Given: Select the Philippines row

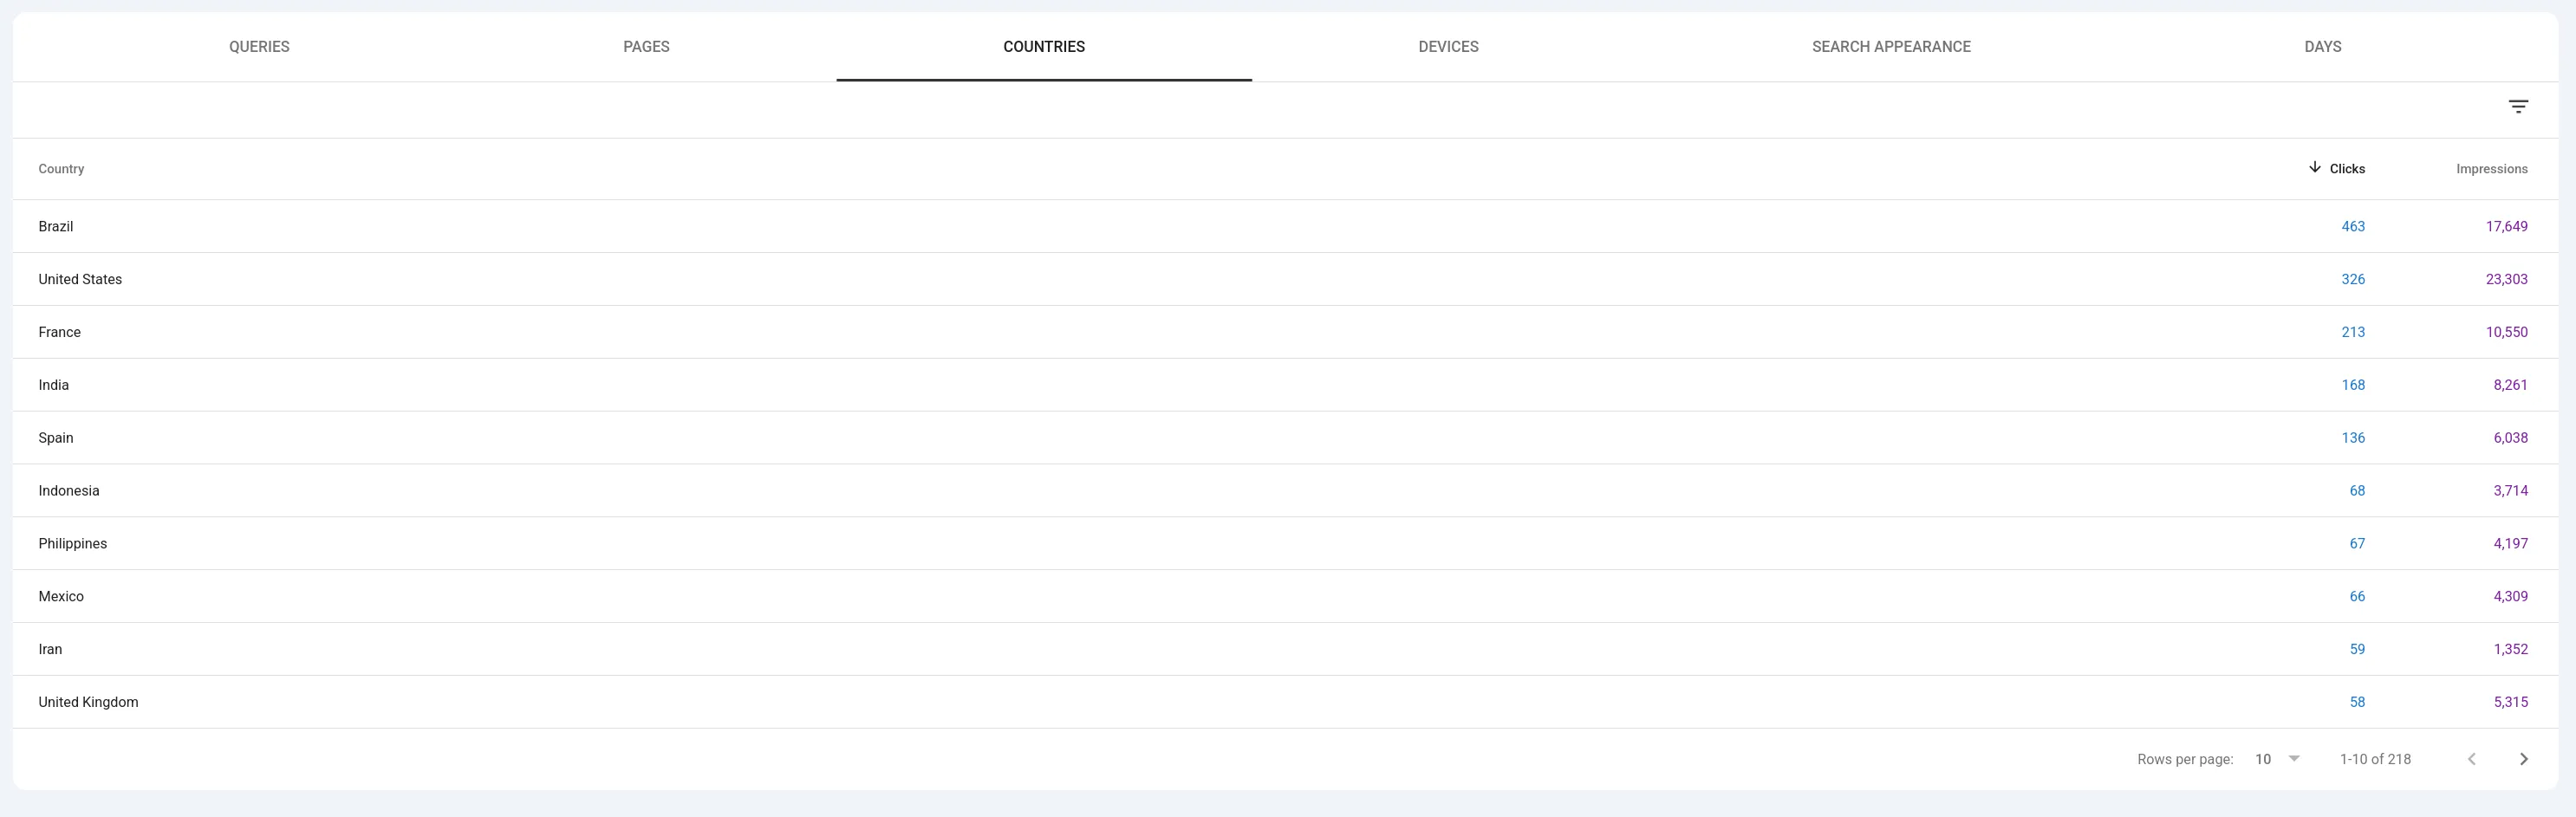Looking at the screenshot, I should [1285, 544].
